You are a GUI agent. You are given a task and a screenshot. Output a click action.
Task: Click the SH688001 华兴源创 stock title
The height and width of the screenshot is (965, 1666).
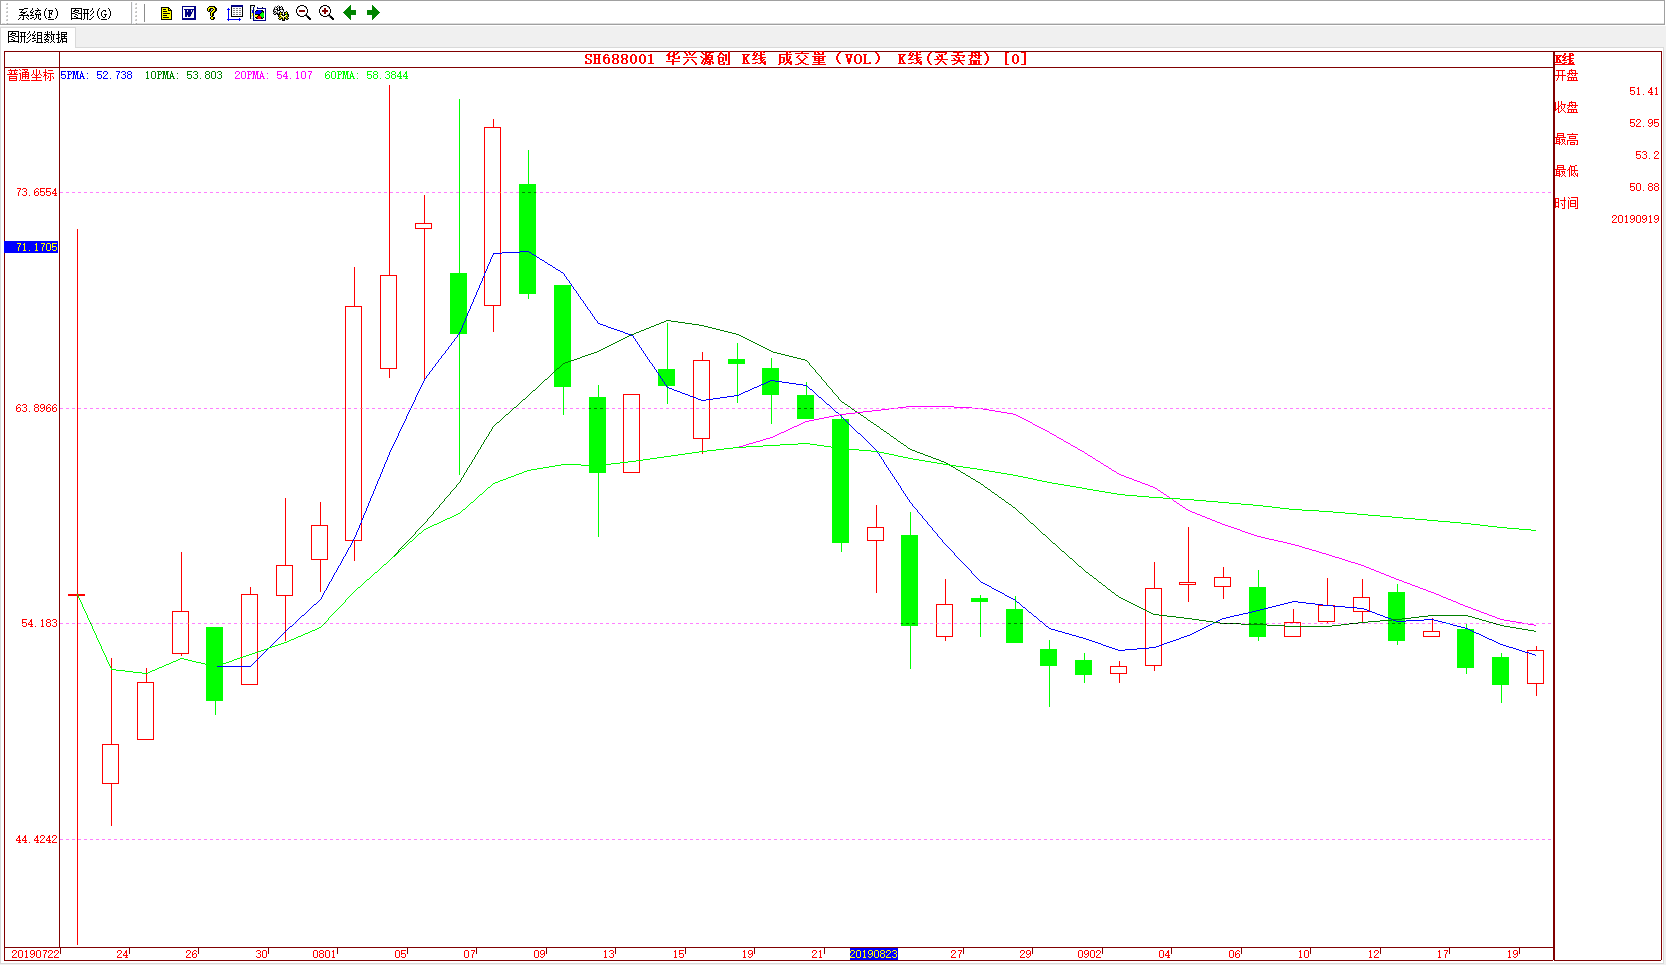click(657, 59)
